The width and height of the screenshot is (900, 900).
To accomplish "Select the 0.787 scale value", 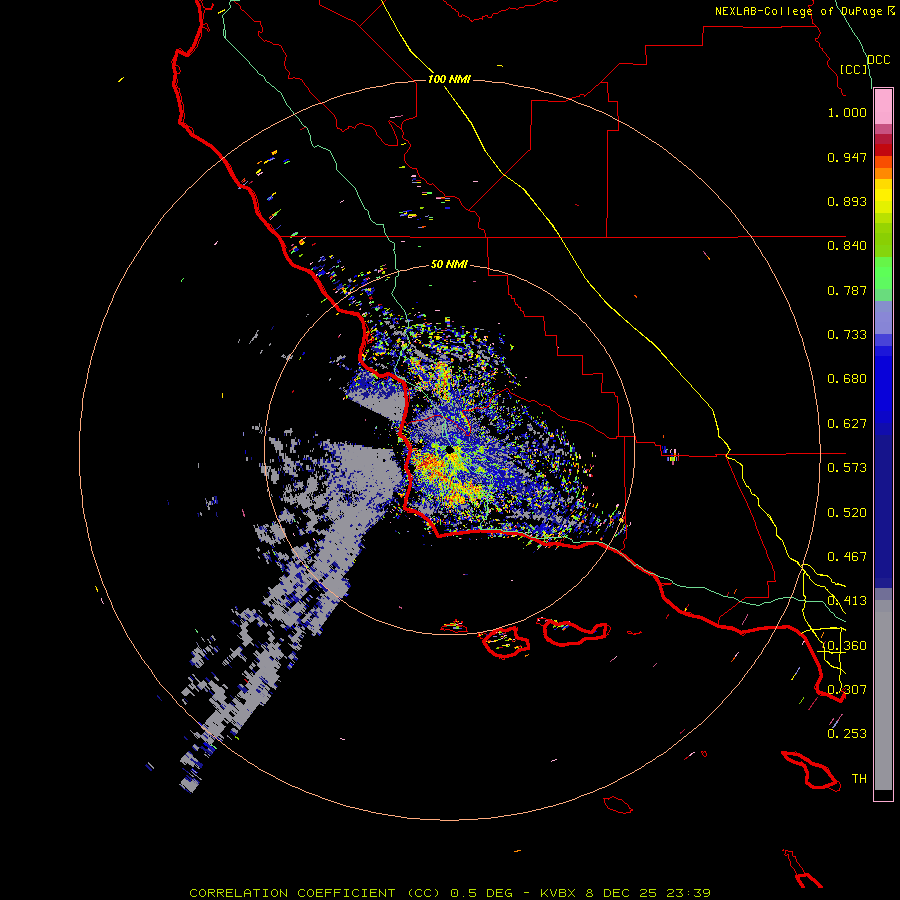I will [x=847, y=290].
